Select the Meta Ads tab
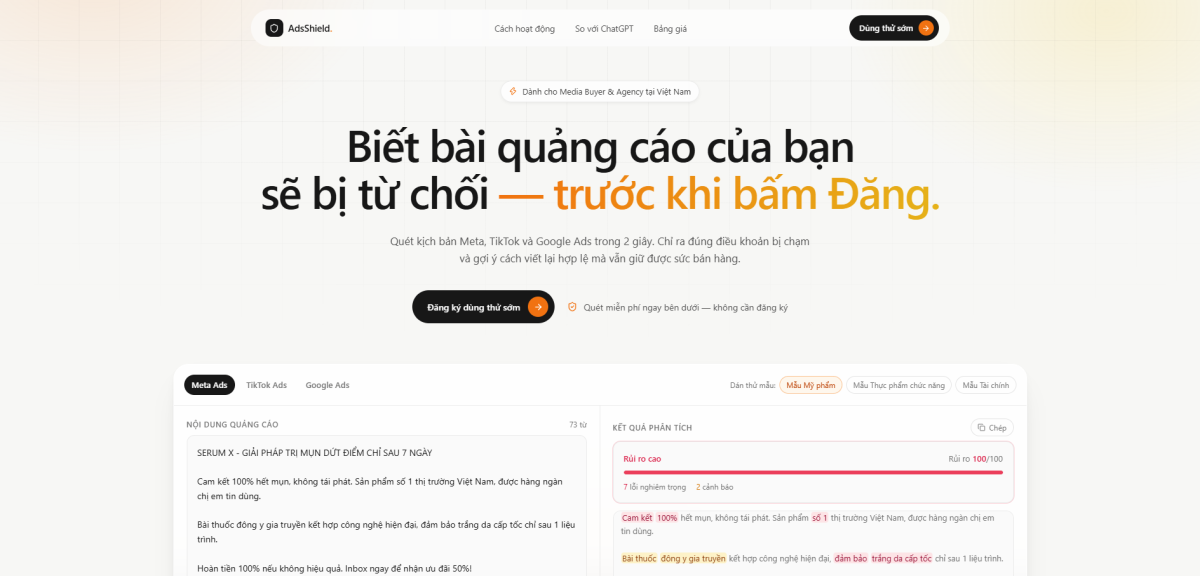Viewport: 1200px width, 576px height. (209, 385)
